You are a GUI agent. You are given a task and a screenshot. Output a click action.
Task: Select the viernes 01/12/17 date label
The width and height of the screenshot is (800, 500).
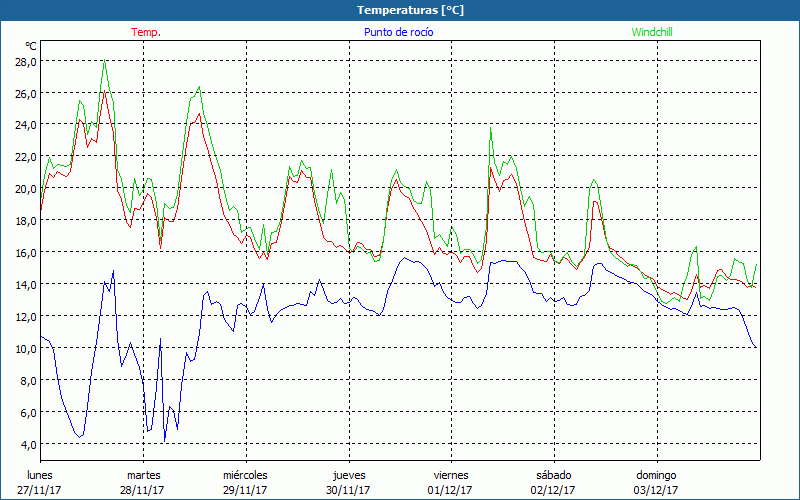(x=451, y=482)
